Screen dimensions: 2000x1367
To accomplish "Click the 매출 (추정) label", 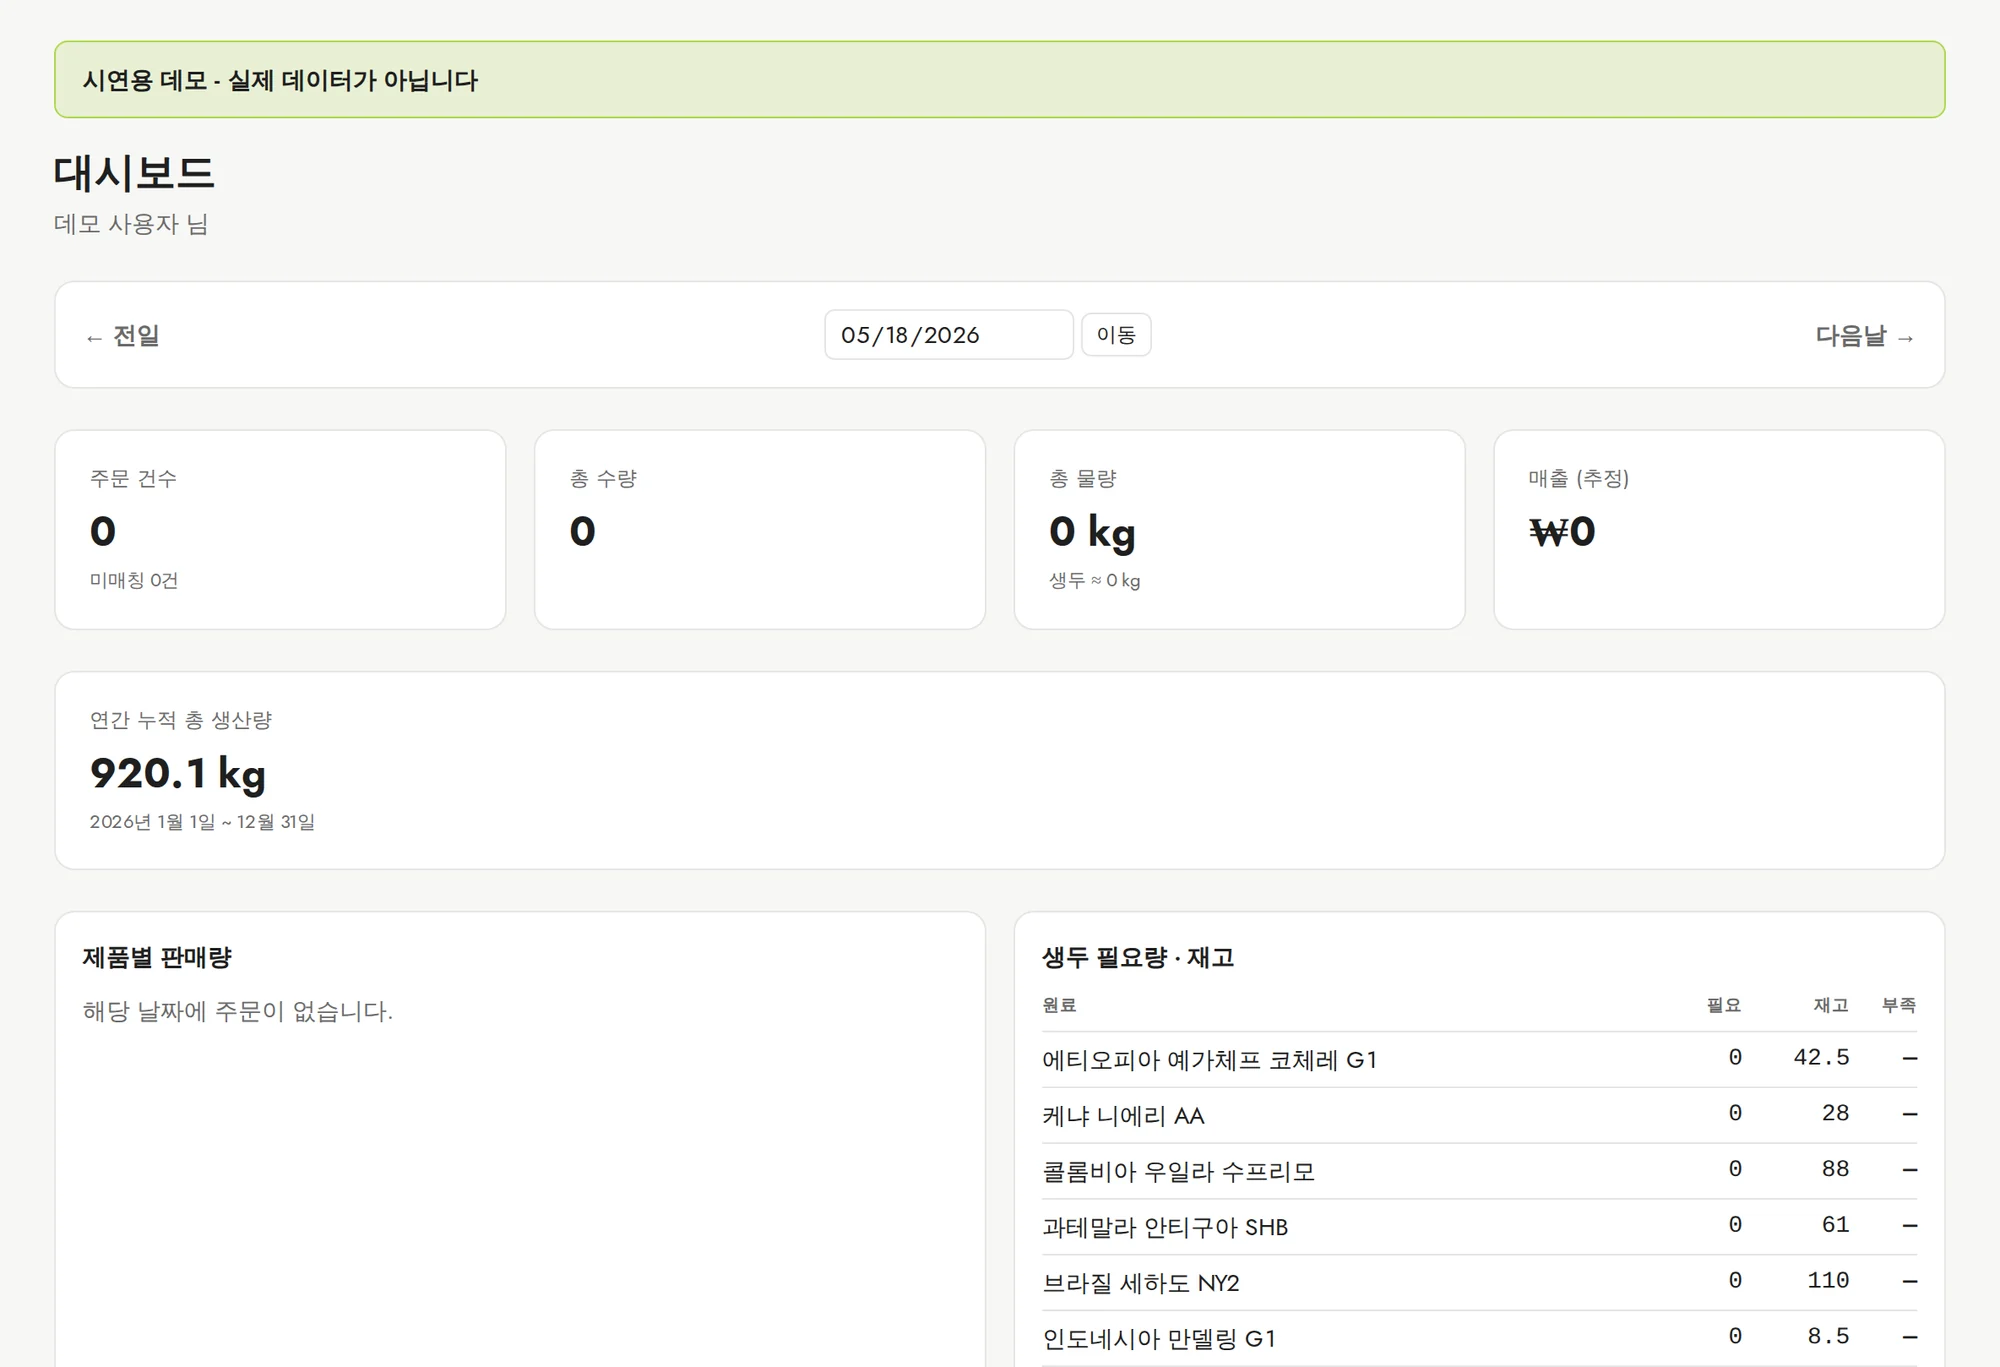I will click(x=1579, y=479).
